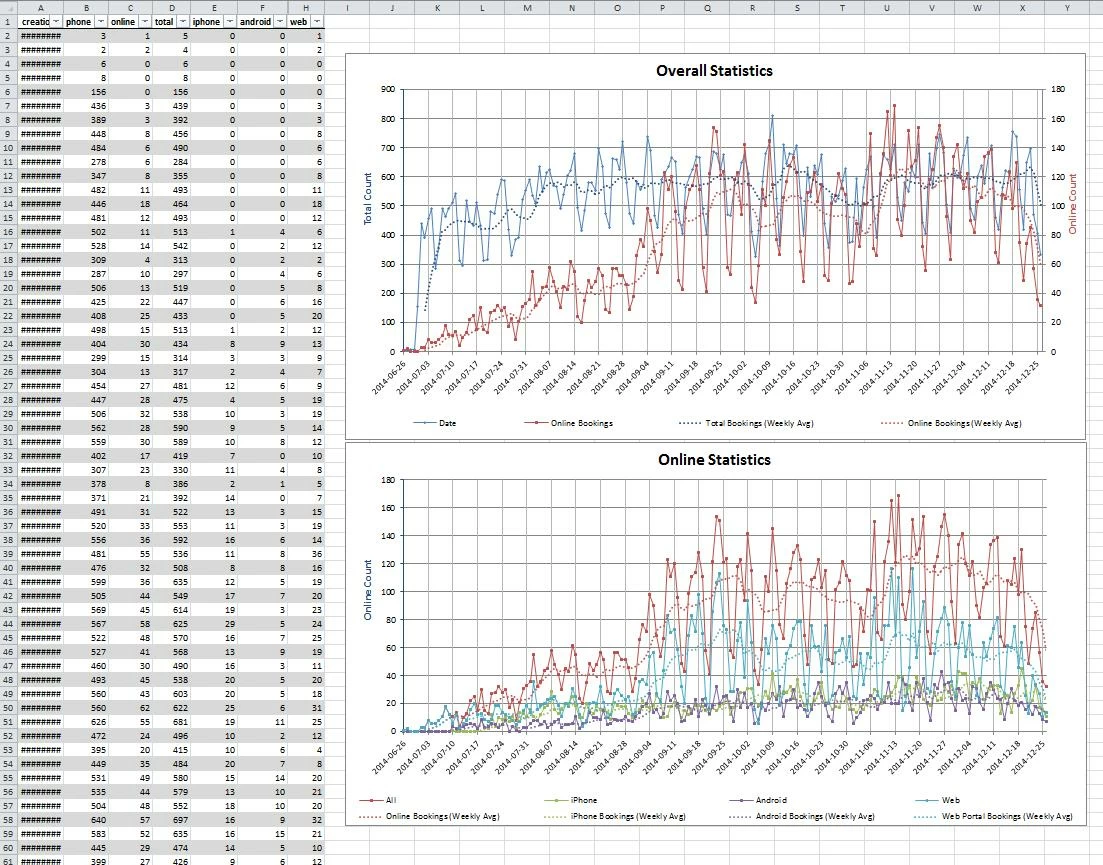Open filter dropdown for online column
This screenshot has width=1103, height=865.
pyautogui.click(x=145, y=22)
